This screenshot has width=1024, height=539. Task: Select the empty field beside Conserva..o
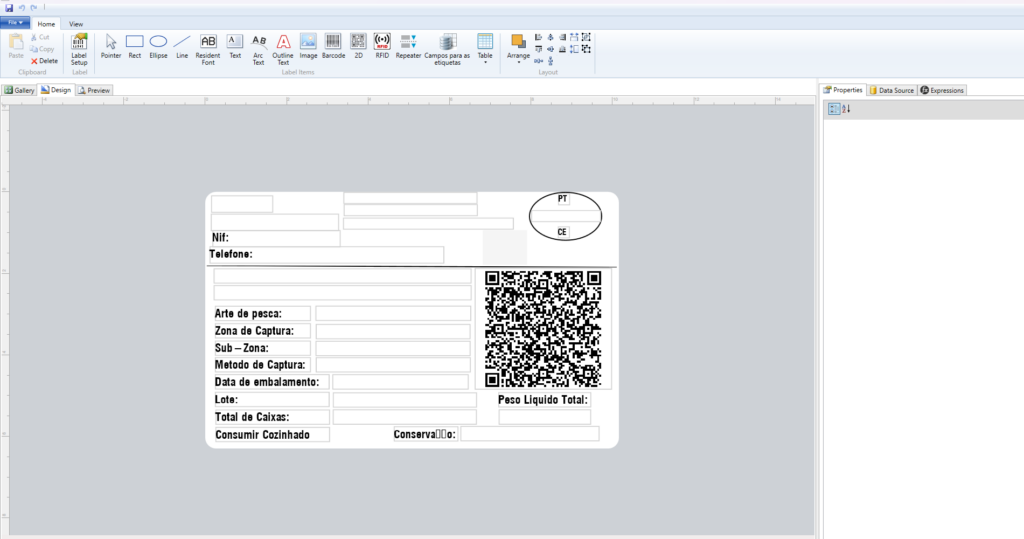coord(530,433)
